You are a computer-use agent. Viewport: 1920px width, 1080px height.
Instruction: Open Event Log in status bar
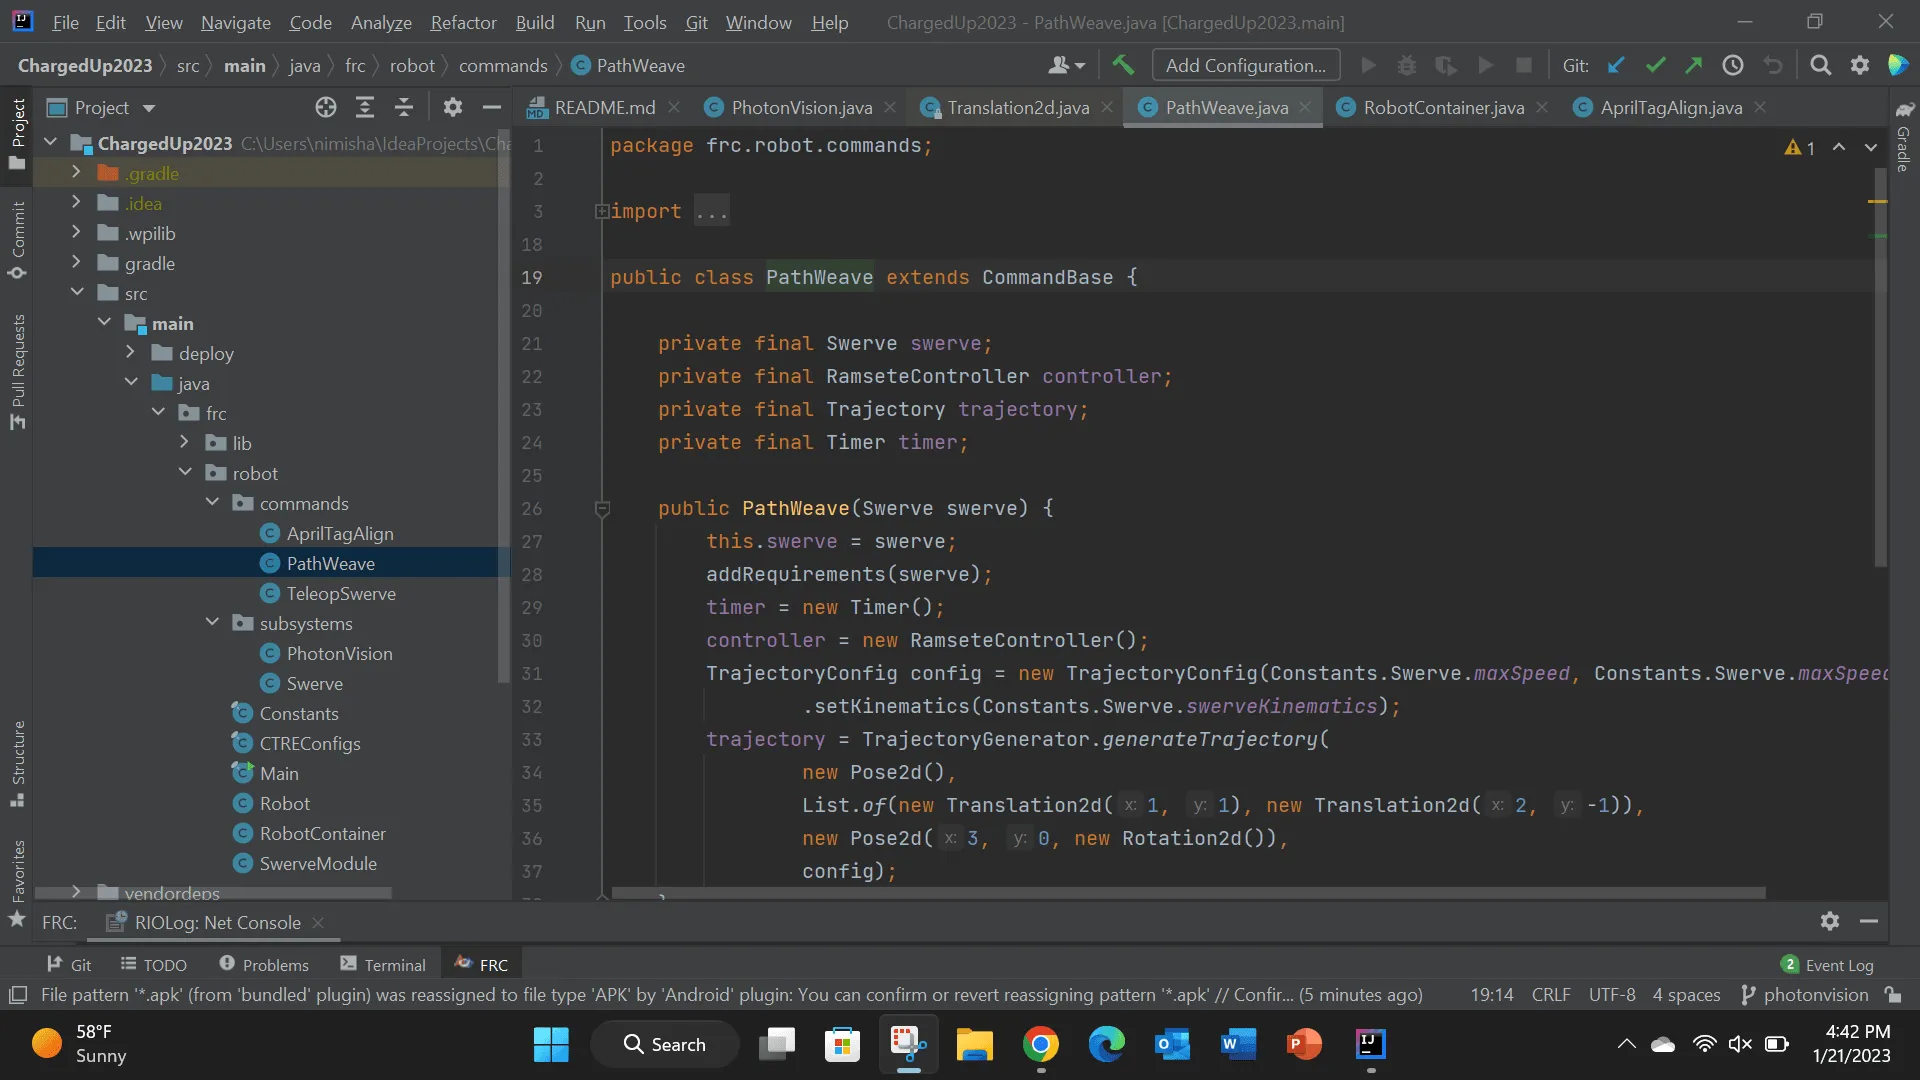click(x=1827, y=965)
